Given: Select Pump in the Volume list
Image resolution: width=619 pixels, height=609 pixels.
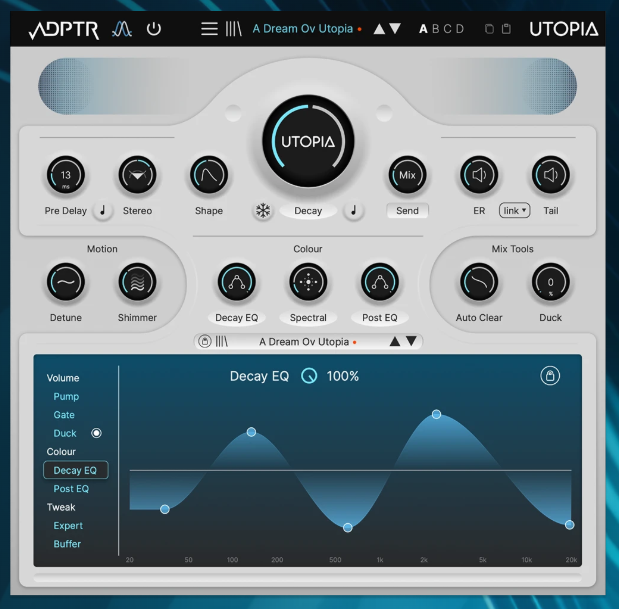Looking at the screenshot, I should pos(66,397).
